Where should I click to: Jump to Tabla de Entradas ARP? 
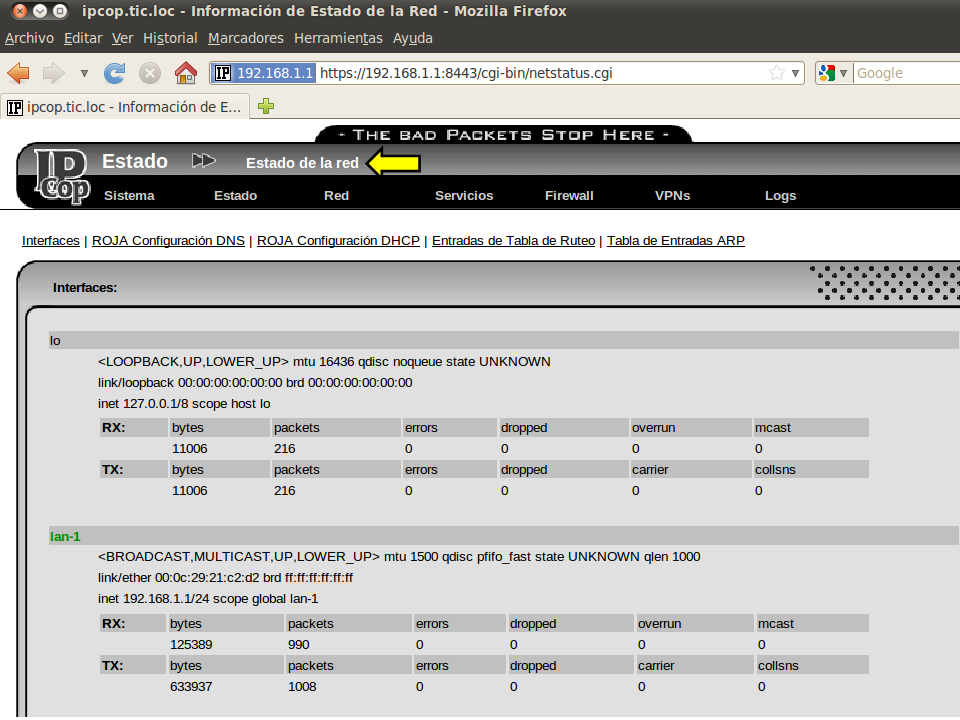675,241
